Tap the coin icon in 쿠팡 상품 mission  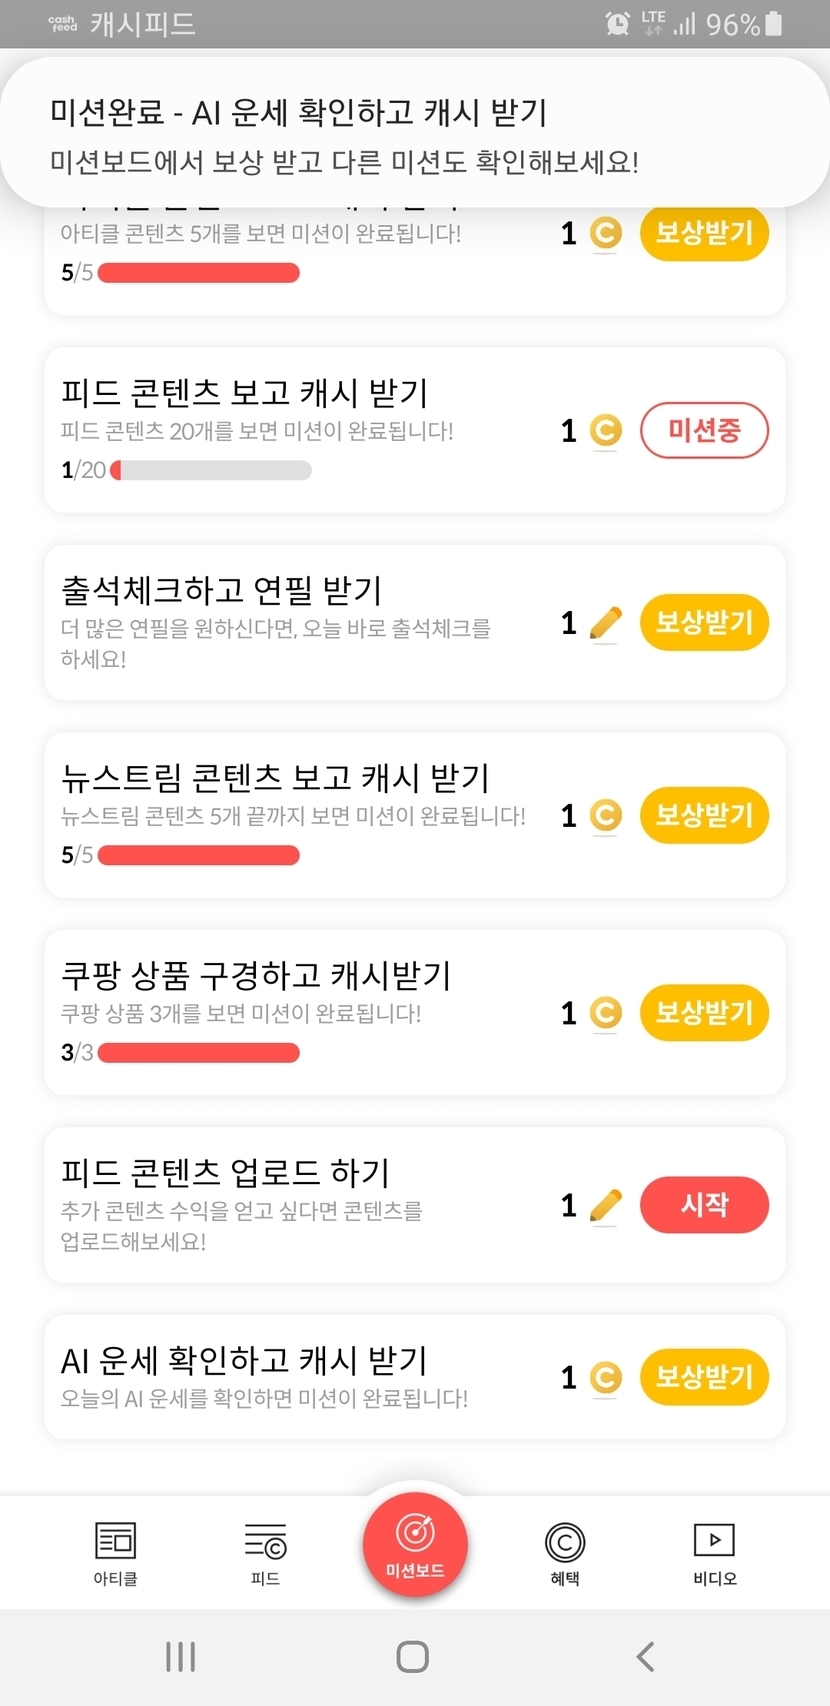click(x=605, y=1013)
